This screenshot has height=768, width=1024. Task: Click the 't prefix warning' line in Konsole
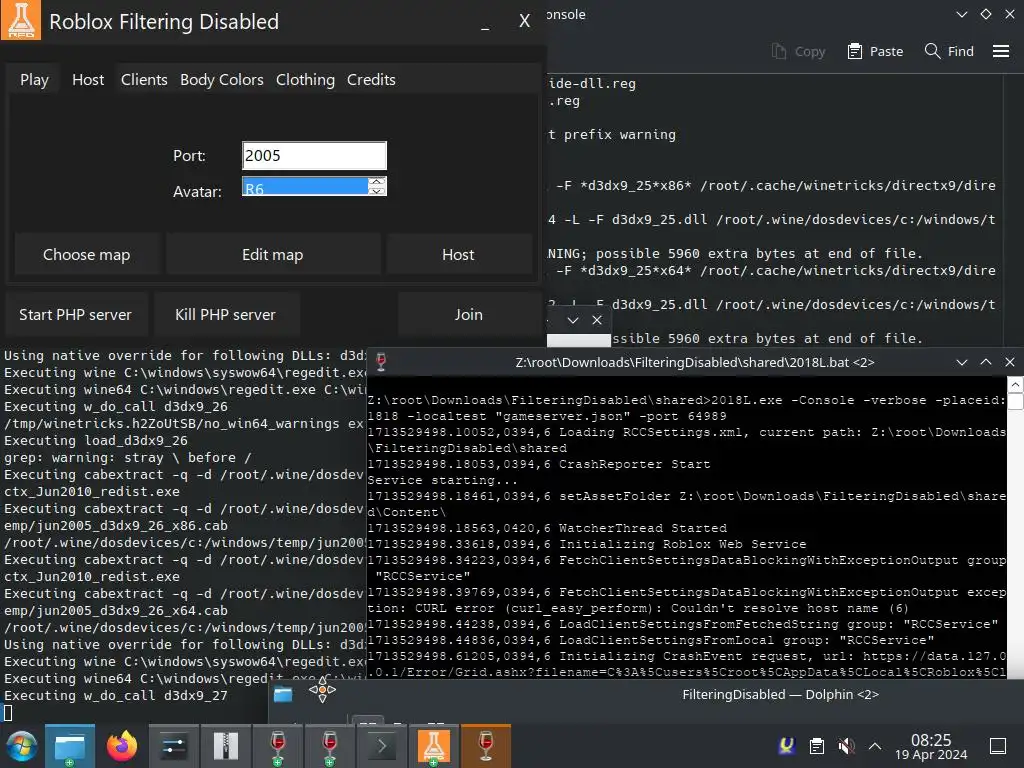click(x=612, y=135)
